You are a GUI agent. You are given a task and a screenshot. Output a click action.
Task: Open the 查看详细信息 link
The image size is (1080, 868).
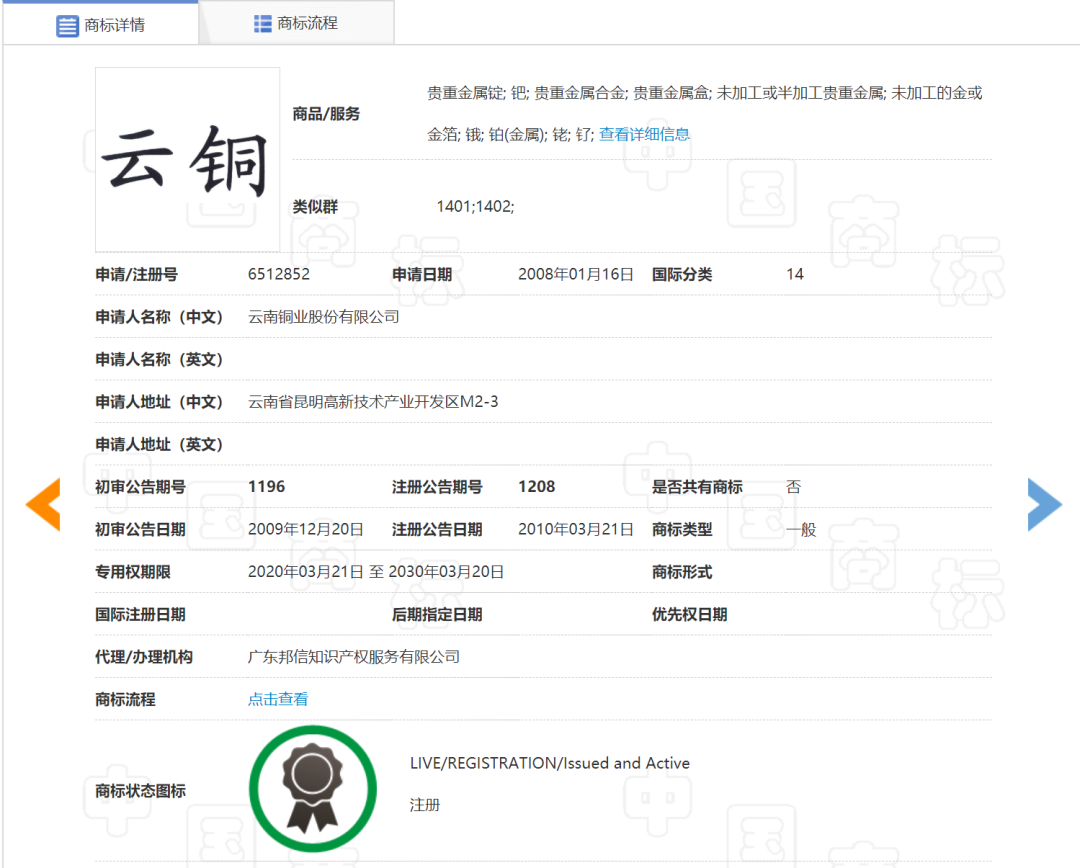click(644, 134)
